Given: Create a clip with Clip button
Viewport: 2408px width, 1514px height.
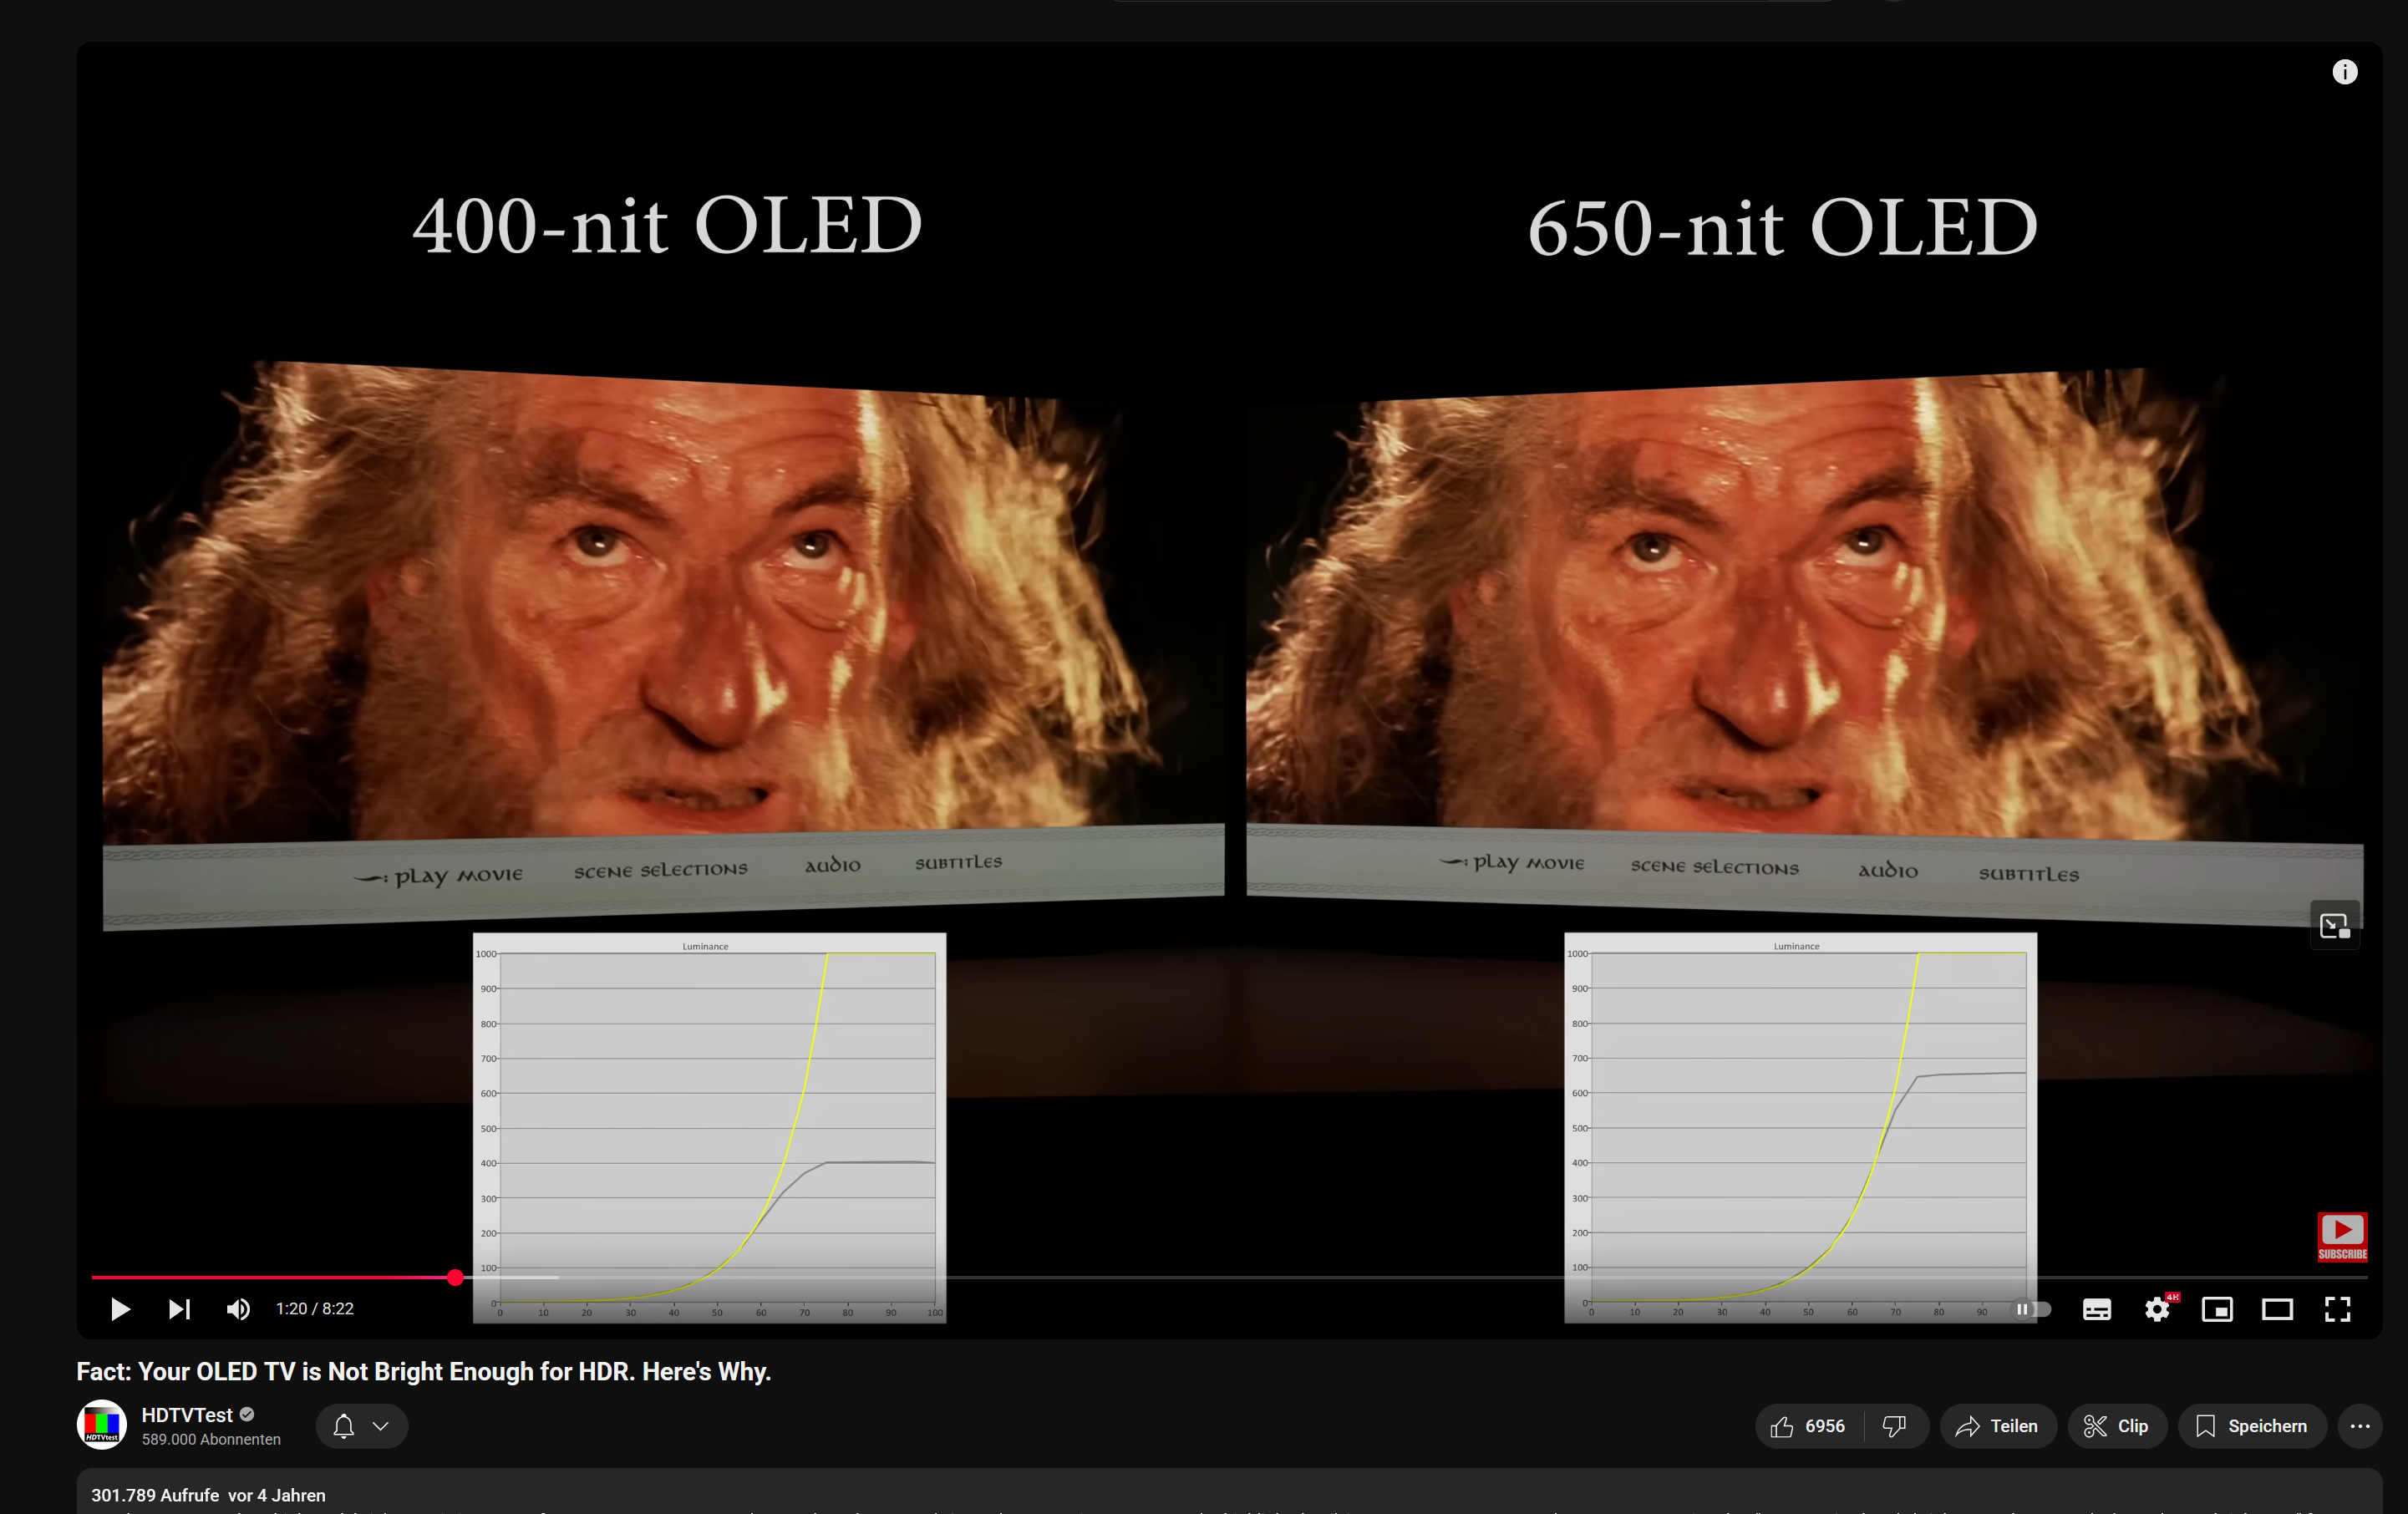Looking at the screenshot, I should tap(2116, 1426).
